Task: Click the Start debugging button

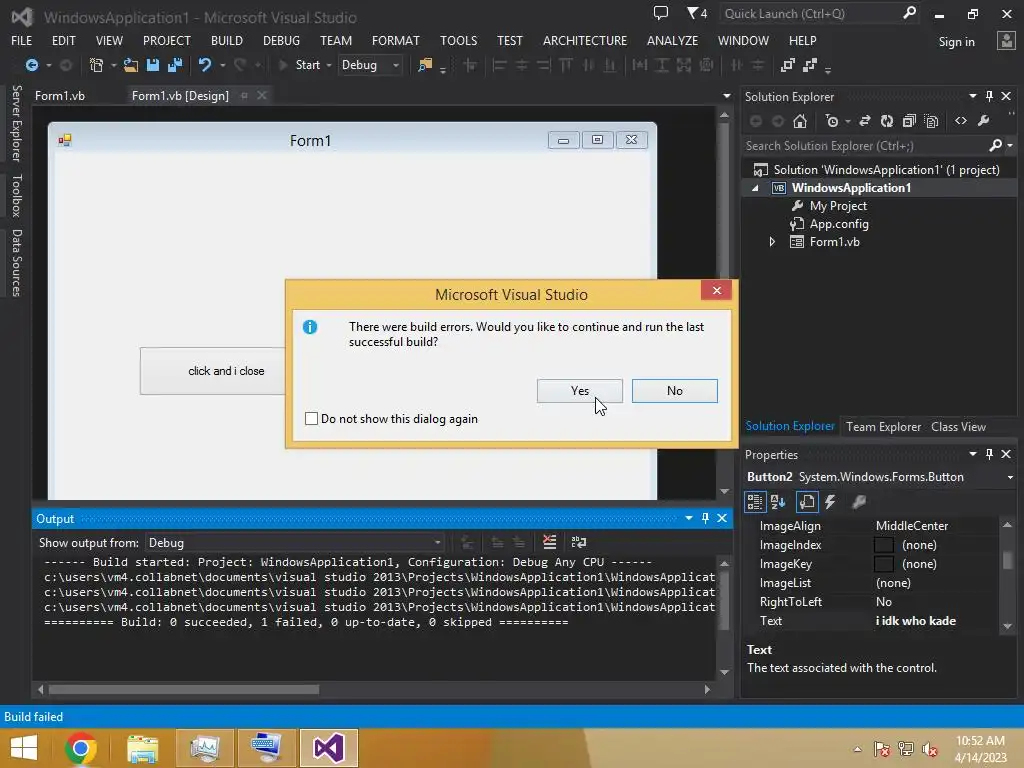Action: coord(300,65)
